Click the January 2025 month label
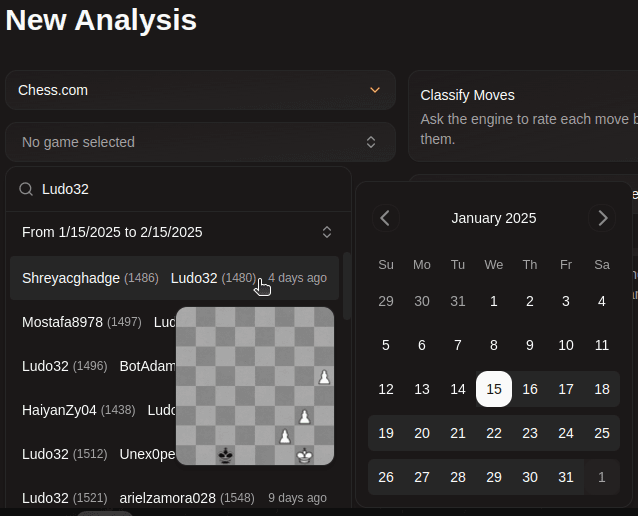 [x=494, y=218]
